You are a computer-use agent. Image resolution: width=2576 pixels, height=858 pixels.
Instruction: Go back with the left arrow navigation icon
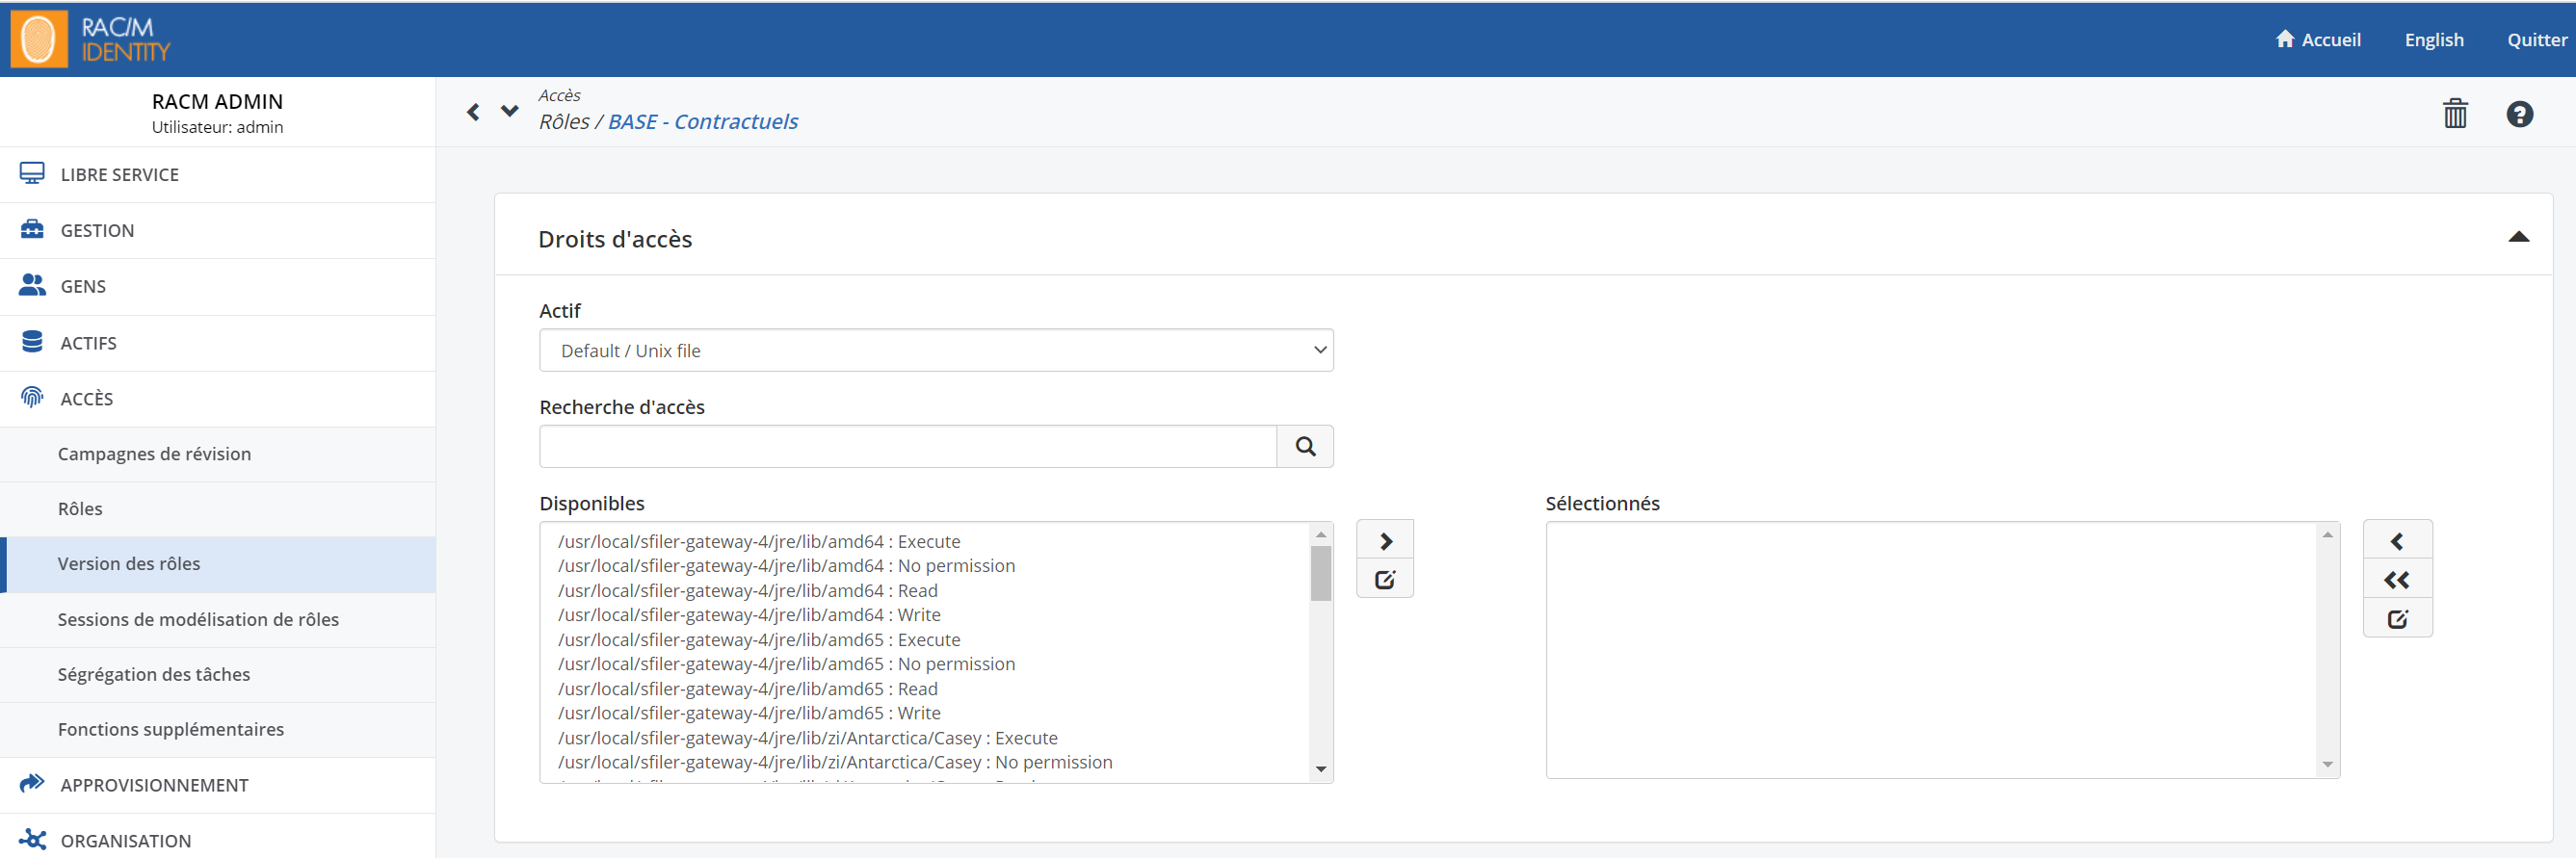[473, 112]
